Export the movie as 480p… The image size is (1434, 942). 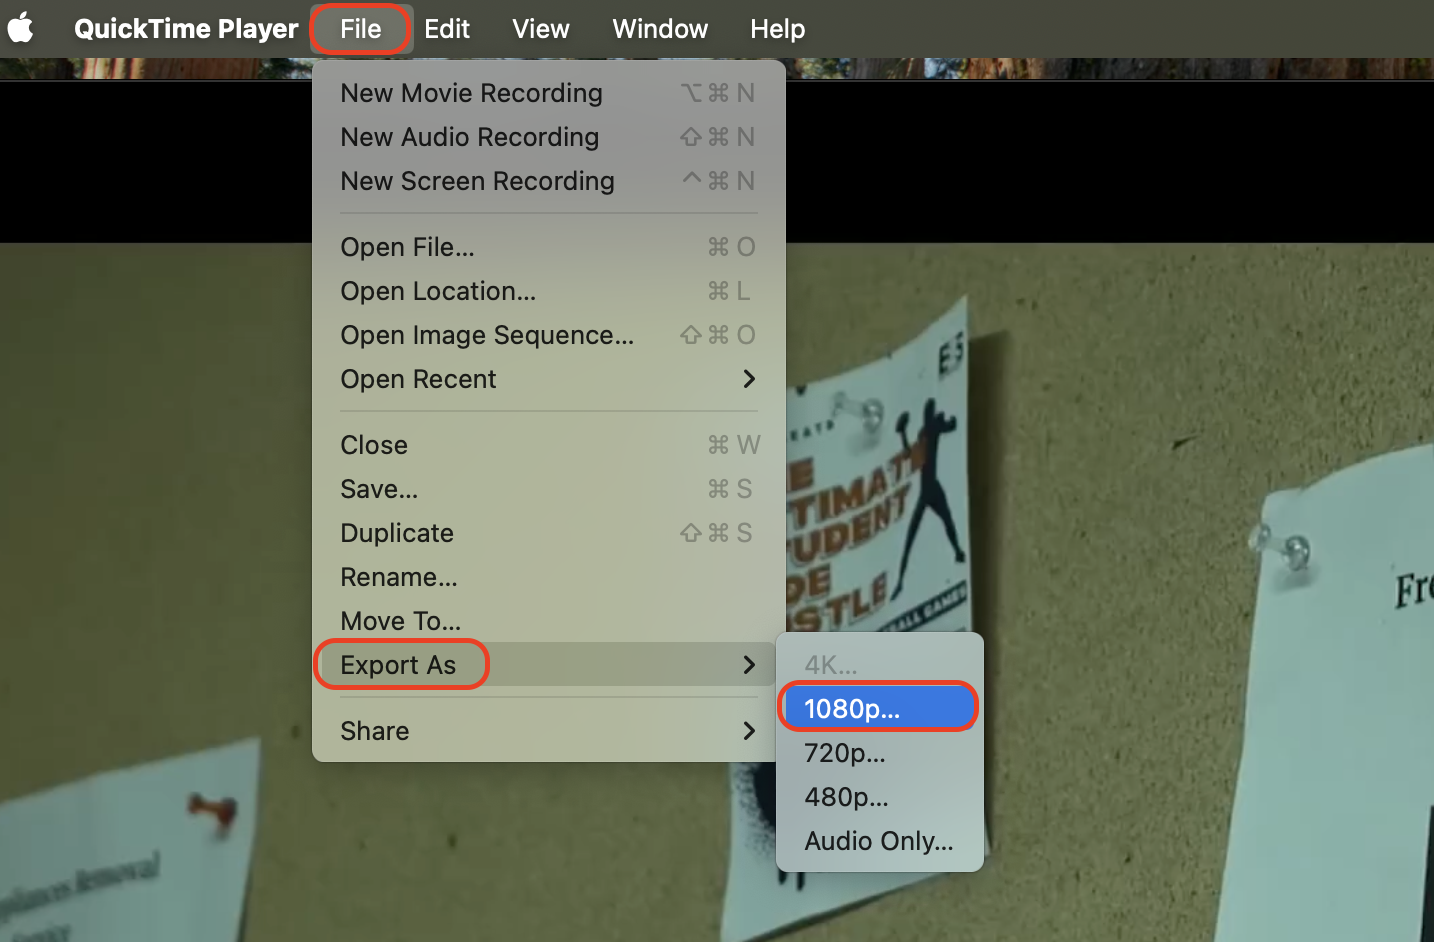click(879, 797)
